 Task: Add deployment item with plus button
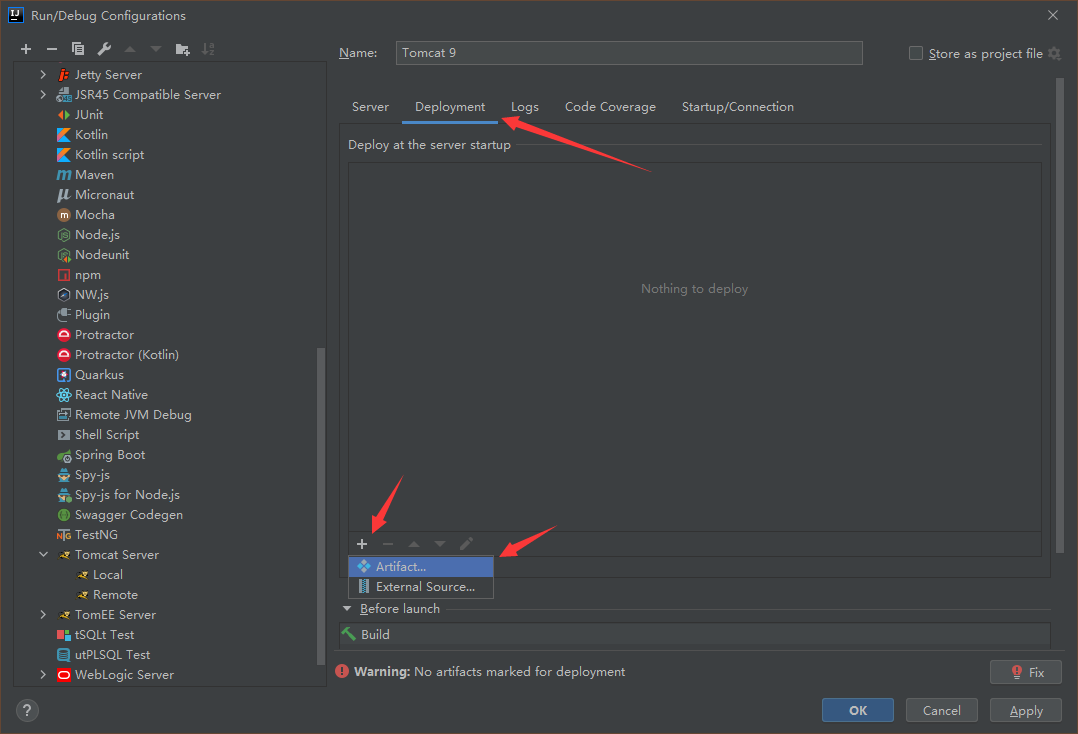(362, 544)
